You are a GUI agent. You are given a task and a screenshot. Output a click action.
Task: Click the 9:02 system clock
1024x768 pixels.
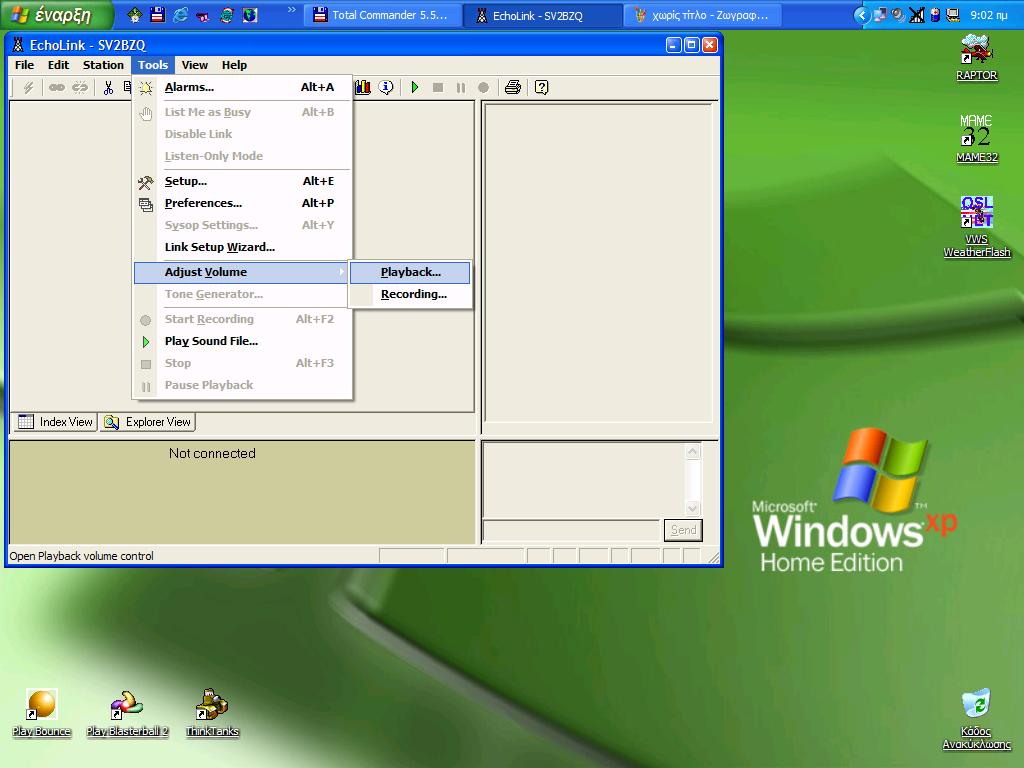tap(989, 15)
